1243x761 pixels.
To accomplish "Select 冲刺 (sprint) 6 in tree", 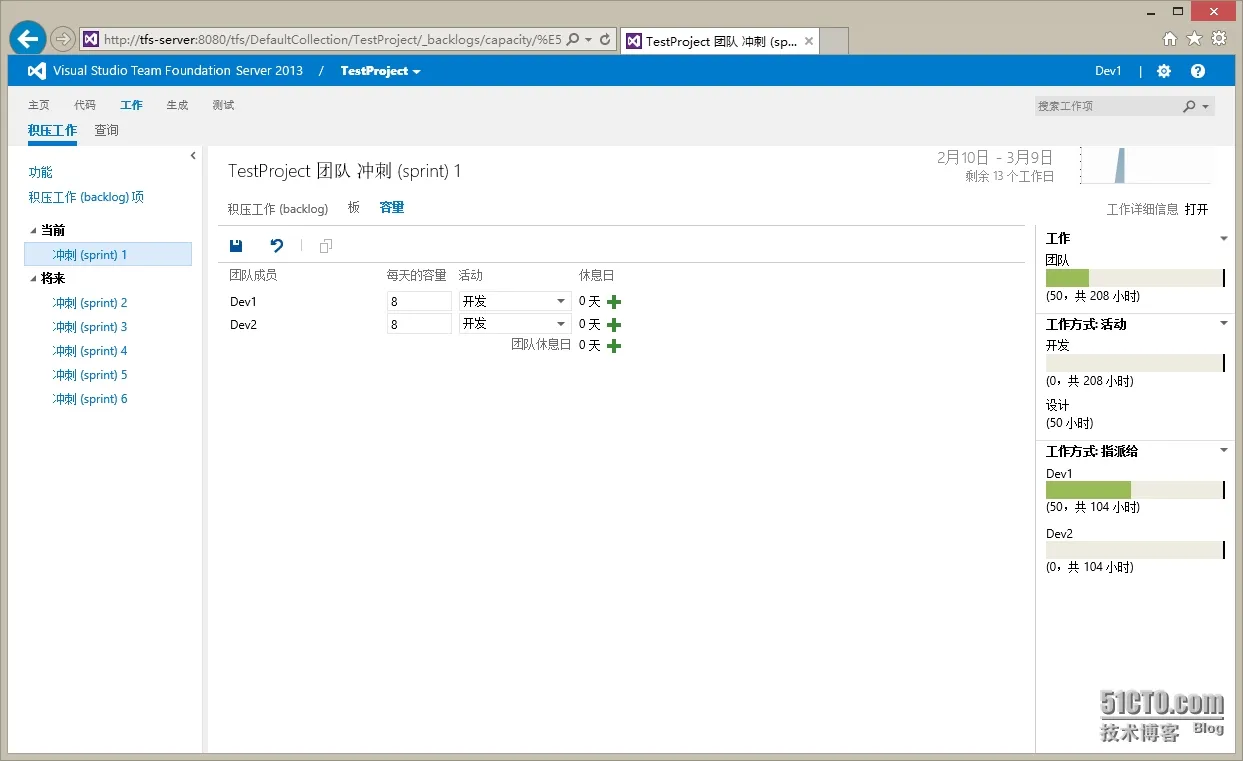I will coord(90,399).
